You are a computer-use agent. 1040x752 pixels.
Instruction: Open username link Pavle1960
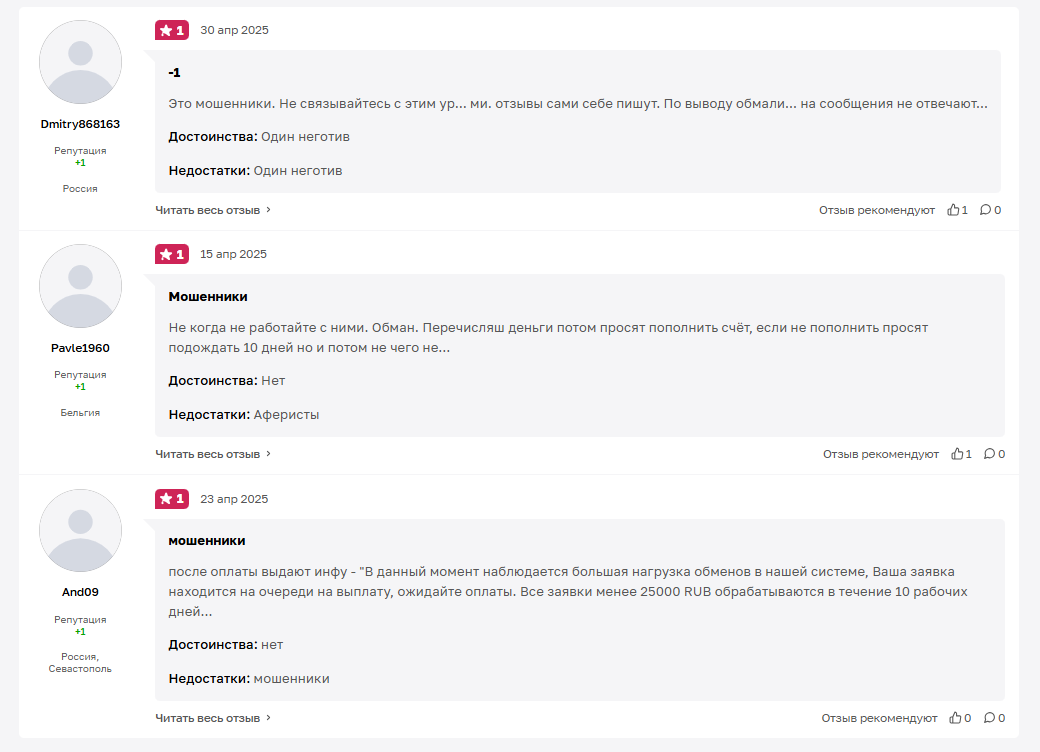[x=80, y=348]
